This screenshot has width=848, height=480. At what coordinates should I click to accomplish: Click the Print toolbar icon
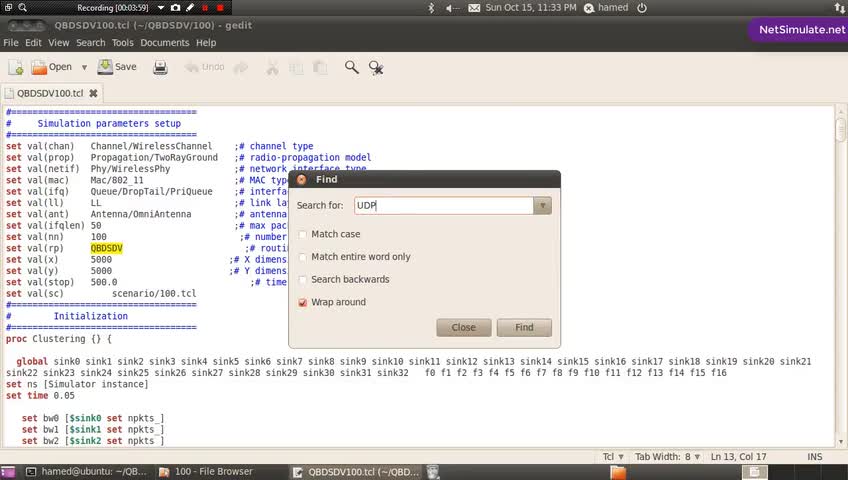(160, 68)
